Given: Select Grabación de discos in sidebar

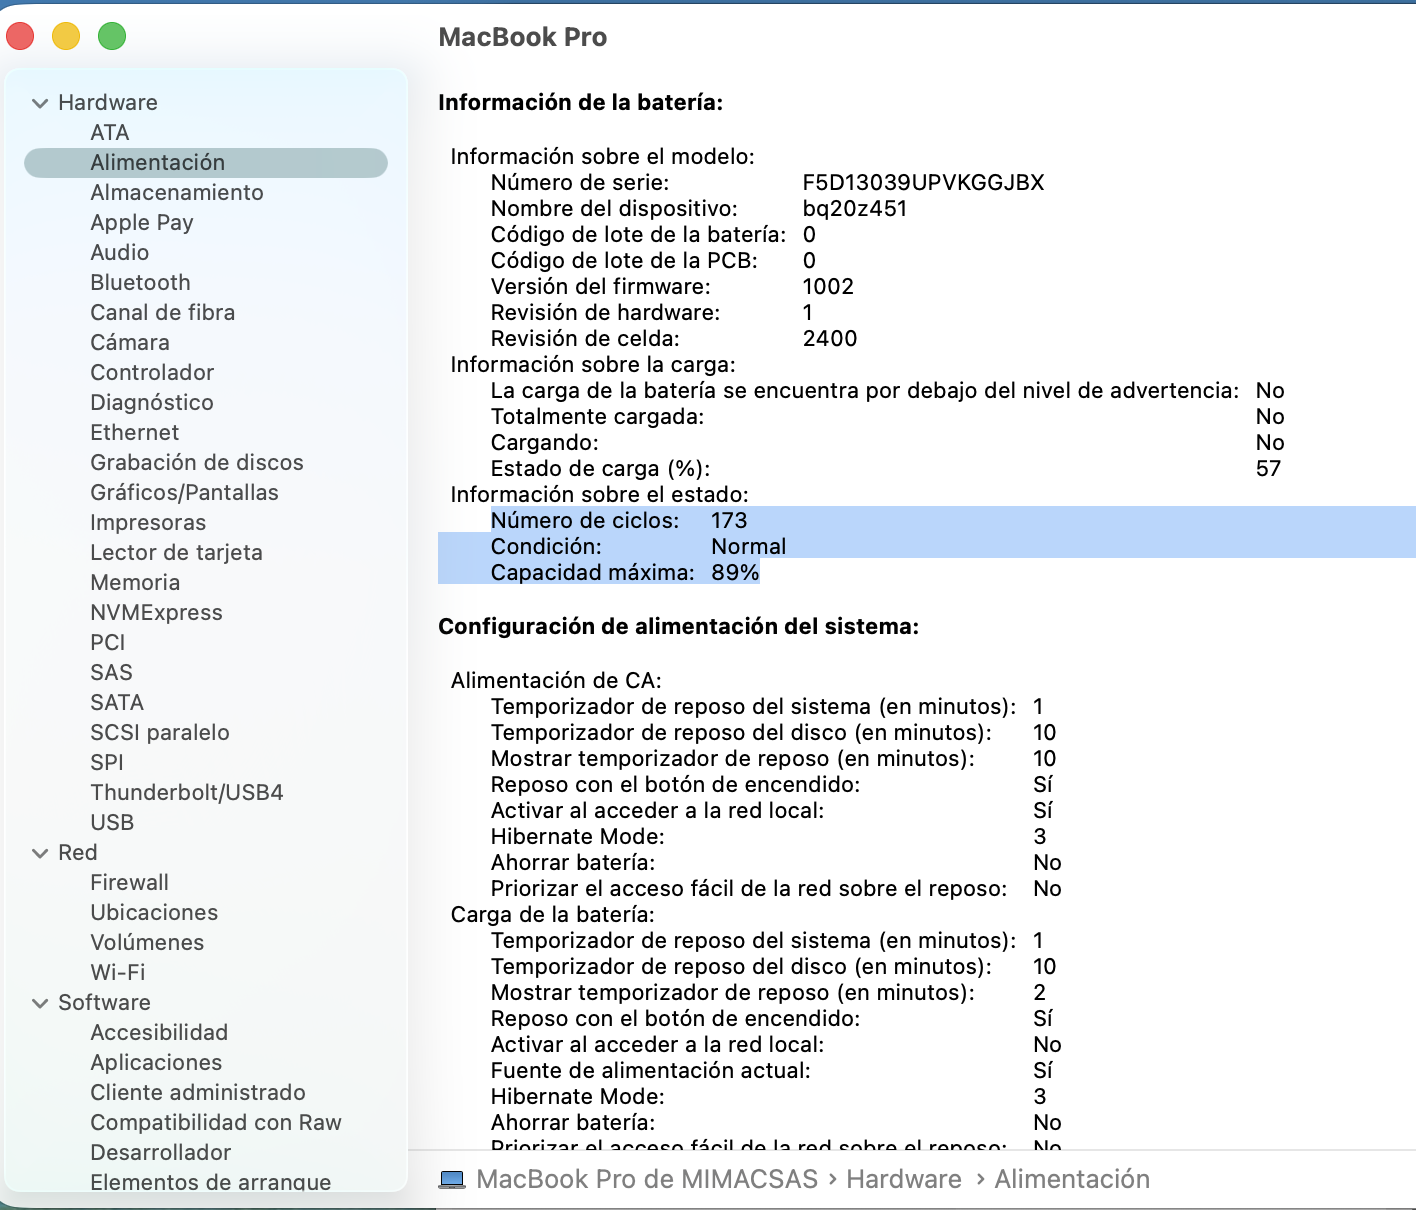Looking at the screenshot, I should [x=197, y=463].
